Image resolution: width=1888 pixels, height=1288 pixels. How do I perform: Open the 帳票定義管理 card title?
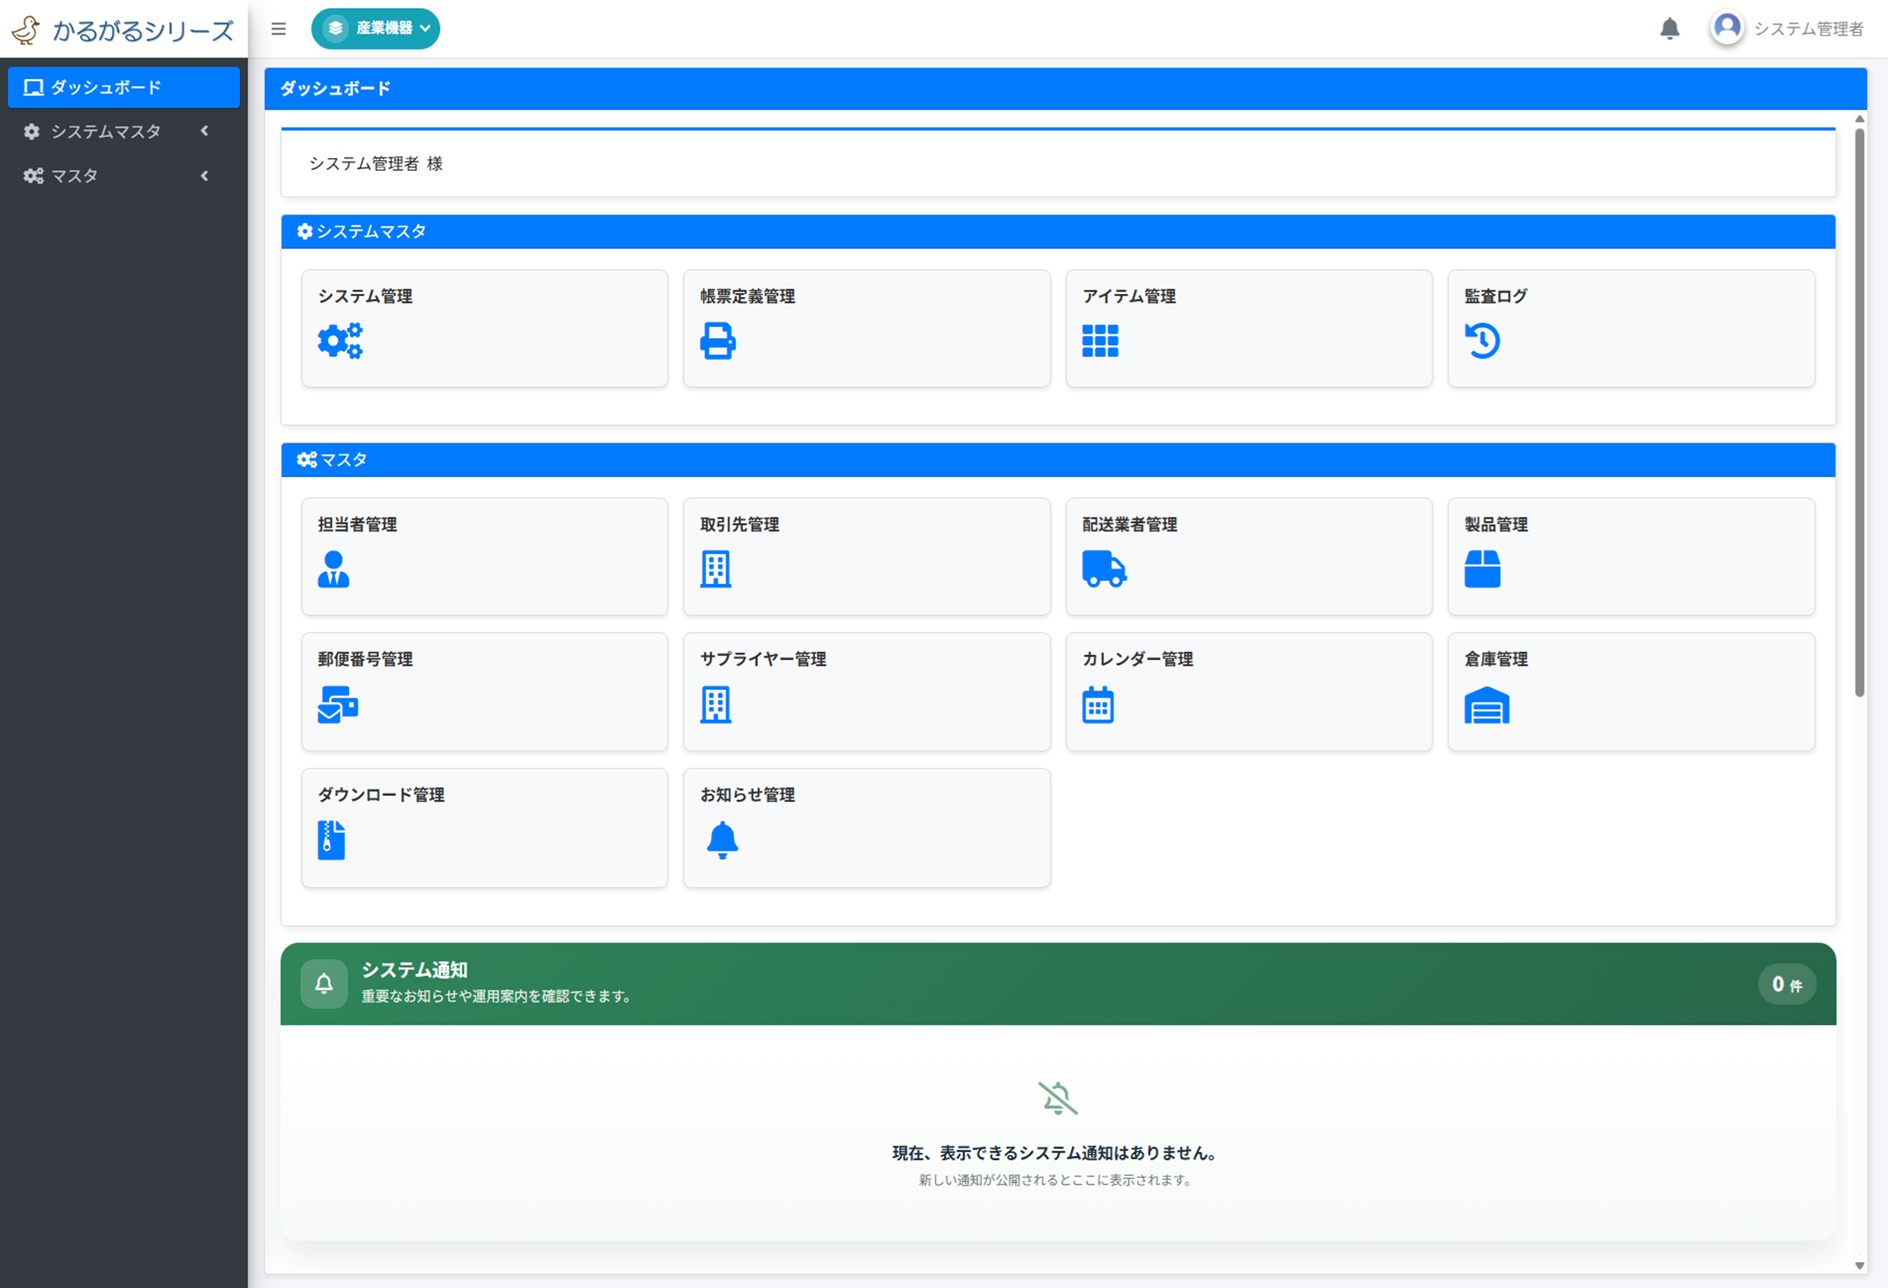(x=747, y=296)
